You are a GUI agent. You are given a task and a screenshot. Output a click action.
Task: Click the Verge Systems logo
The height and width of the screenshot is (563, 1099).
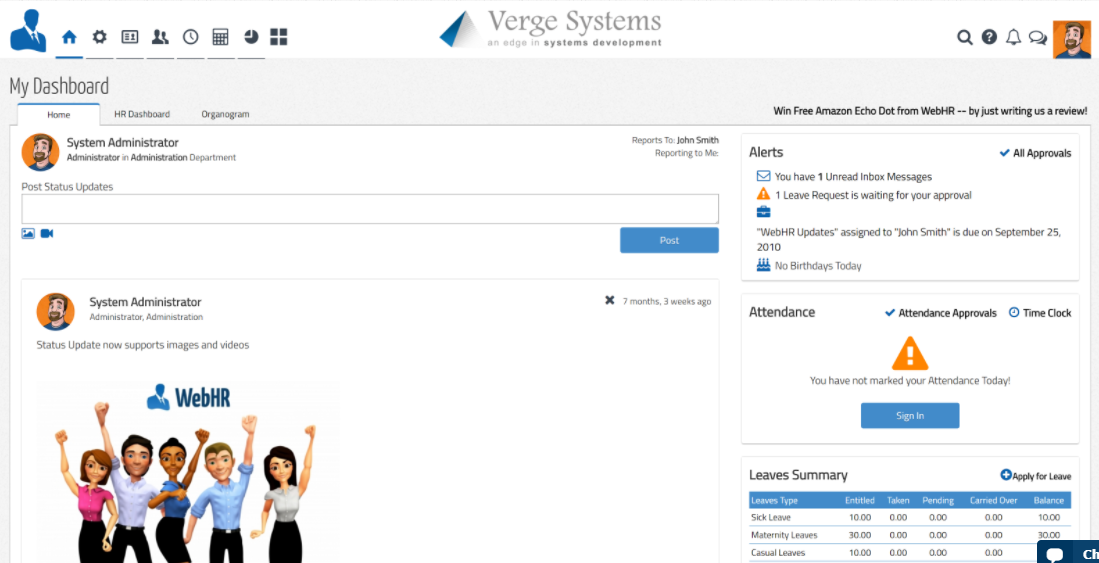click(551, 28)
